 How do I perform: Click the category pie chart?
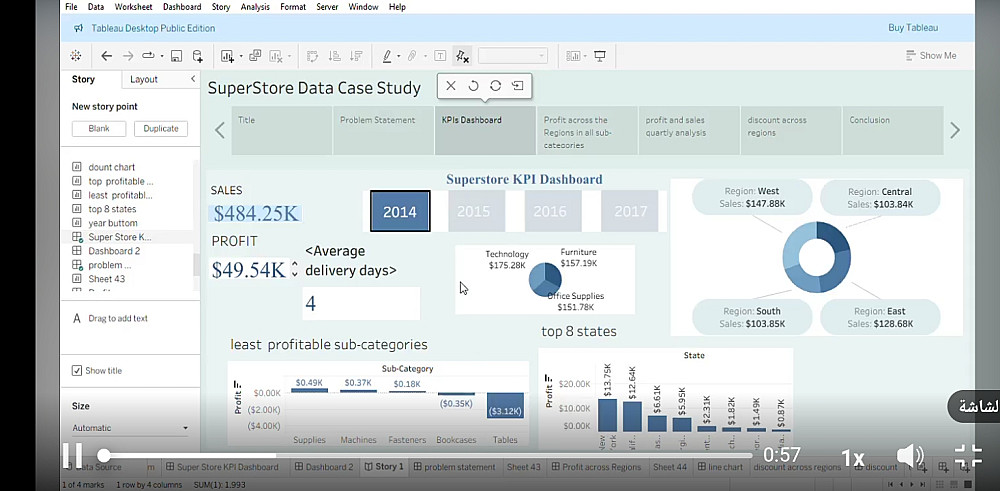point(545,279)
